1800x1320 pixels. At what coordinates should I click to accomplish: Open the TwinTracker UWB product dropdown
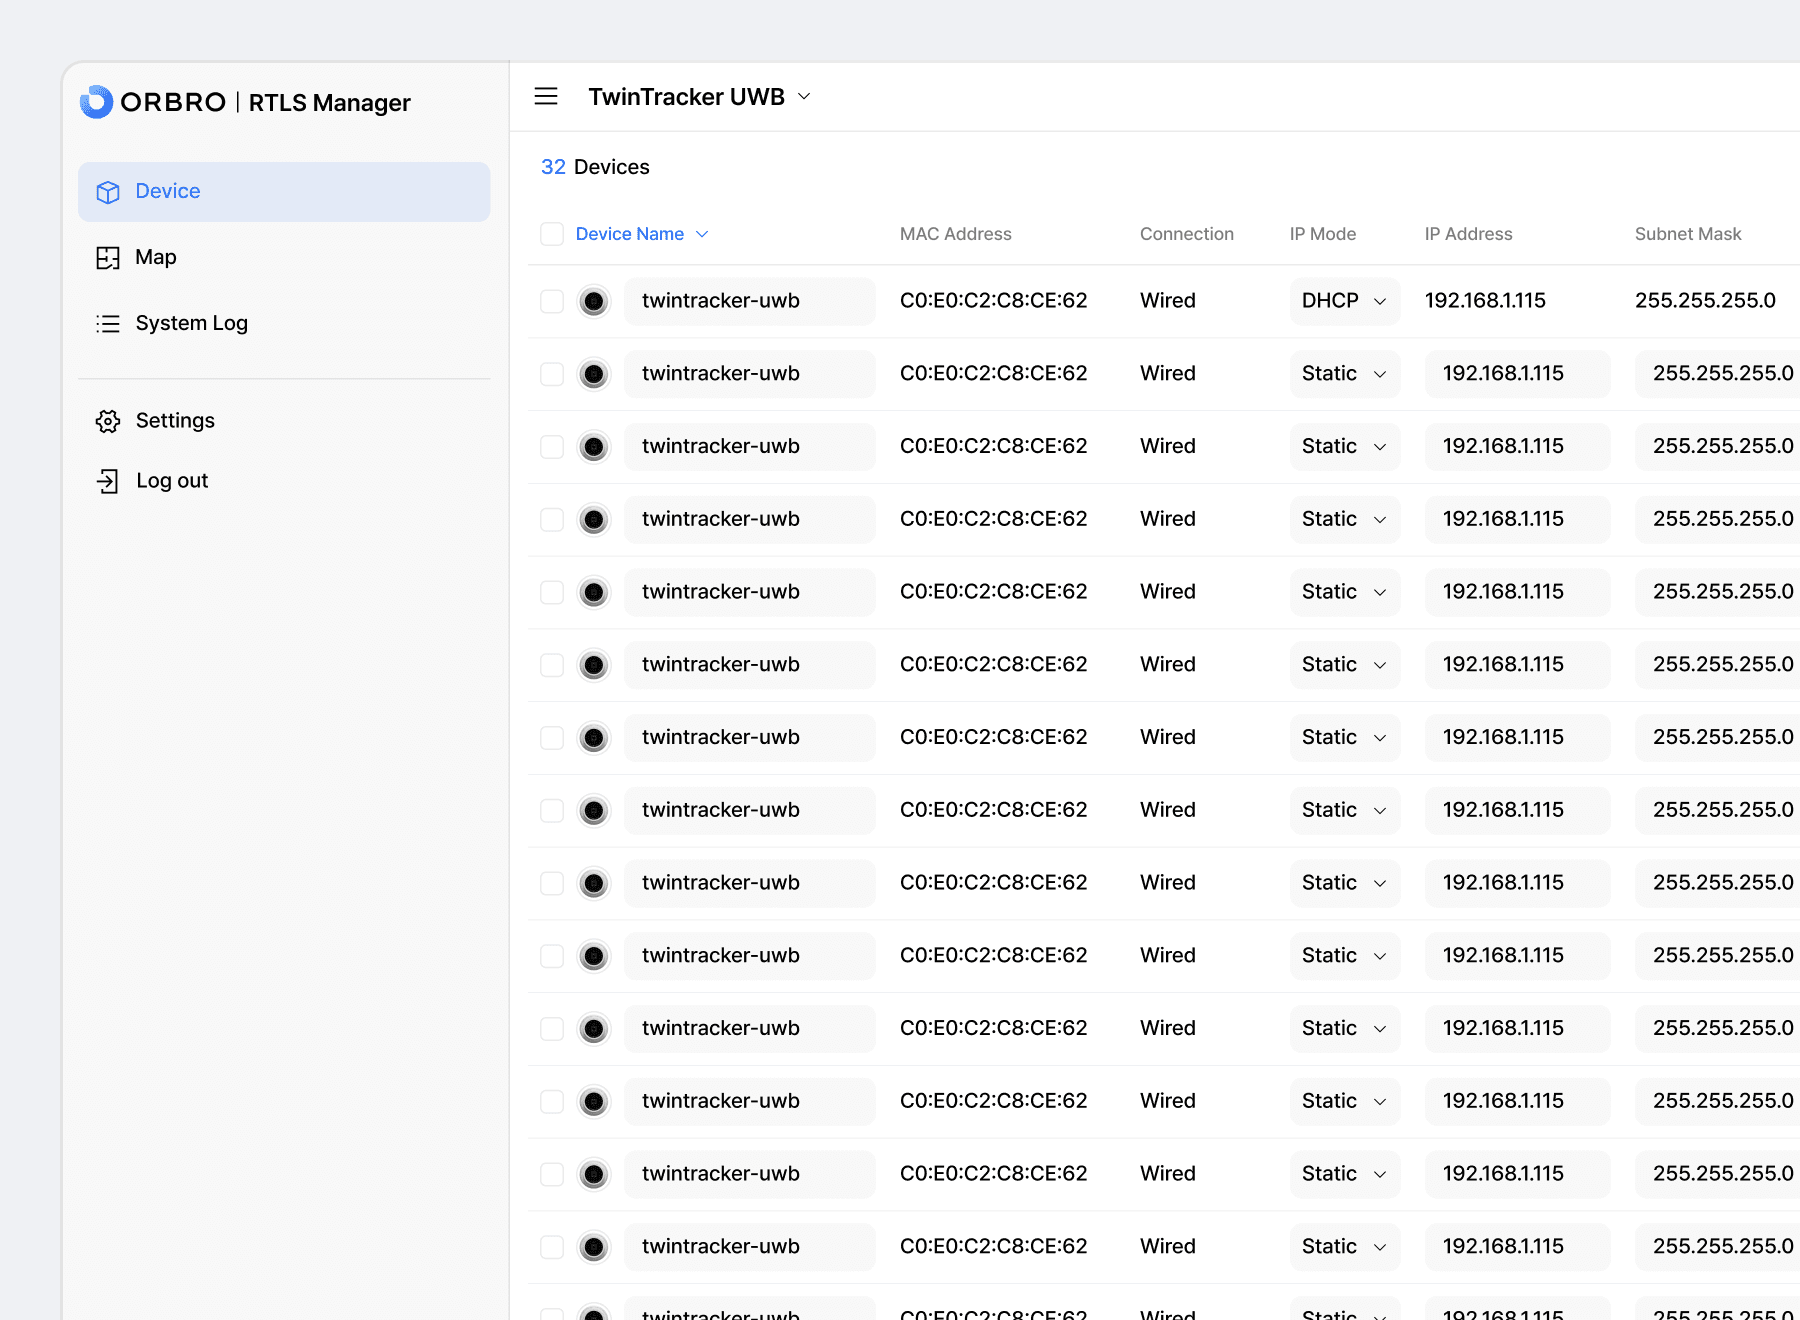pyautogui.click(x=699, y=97)
